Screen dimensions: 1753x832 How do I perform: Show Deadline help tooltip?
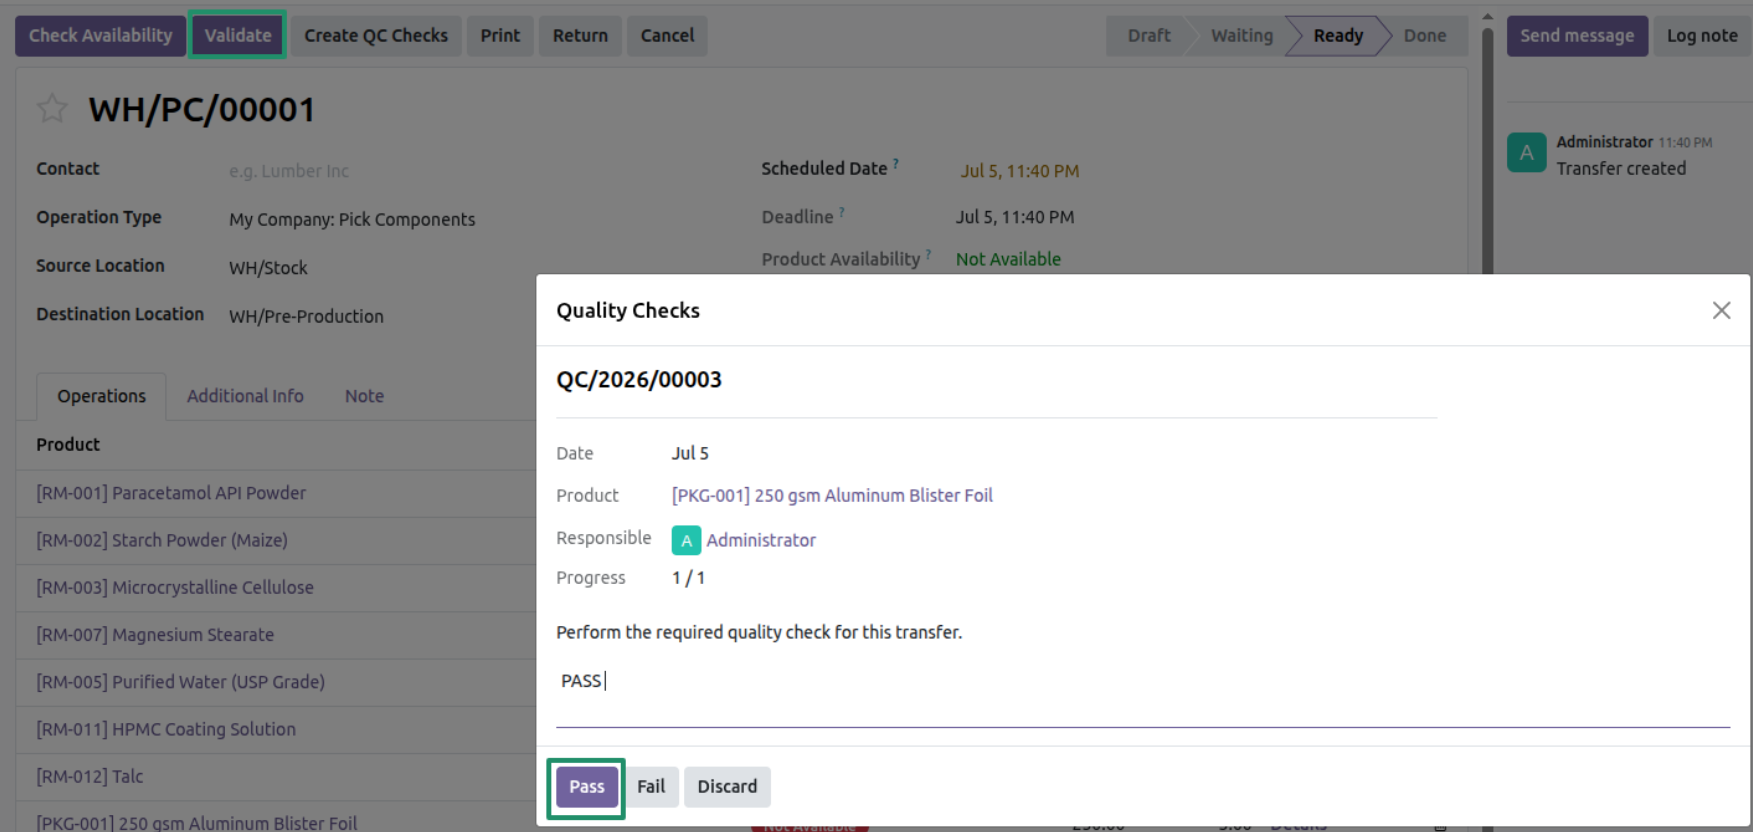[842, 211]
